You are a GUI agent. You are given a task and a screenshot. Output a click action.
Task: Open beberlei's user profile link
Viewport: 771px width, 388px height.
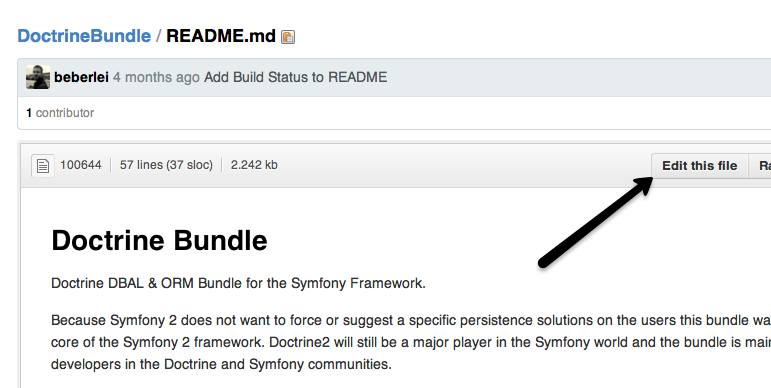pyautogui.click(x=81, y=77)
